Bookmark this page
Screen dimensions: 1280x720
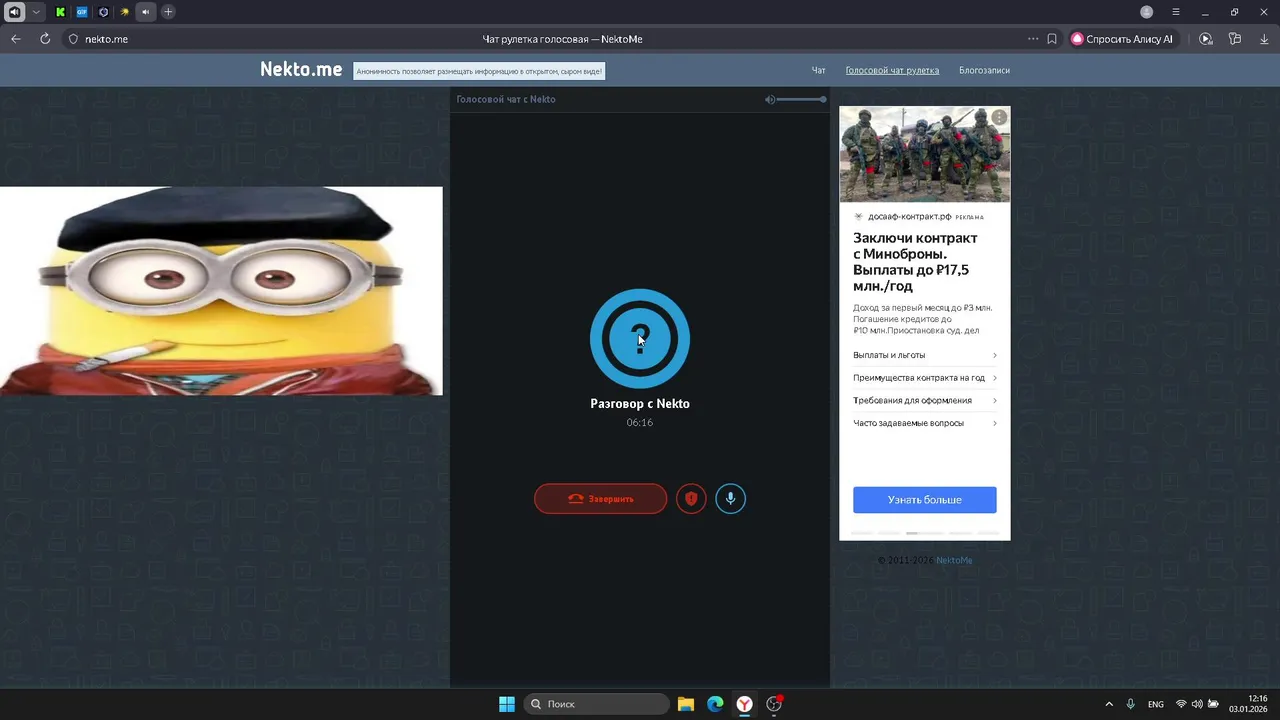1052,39
